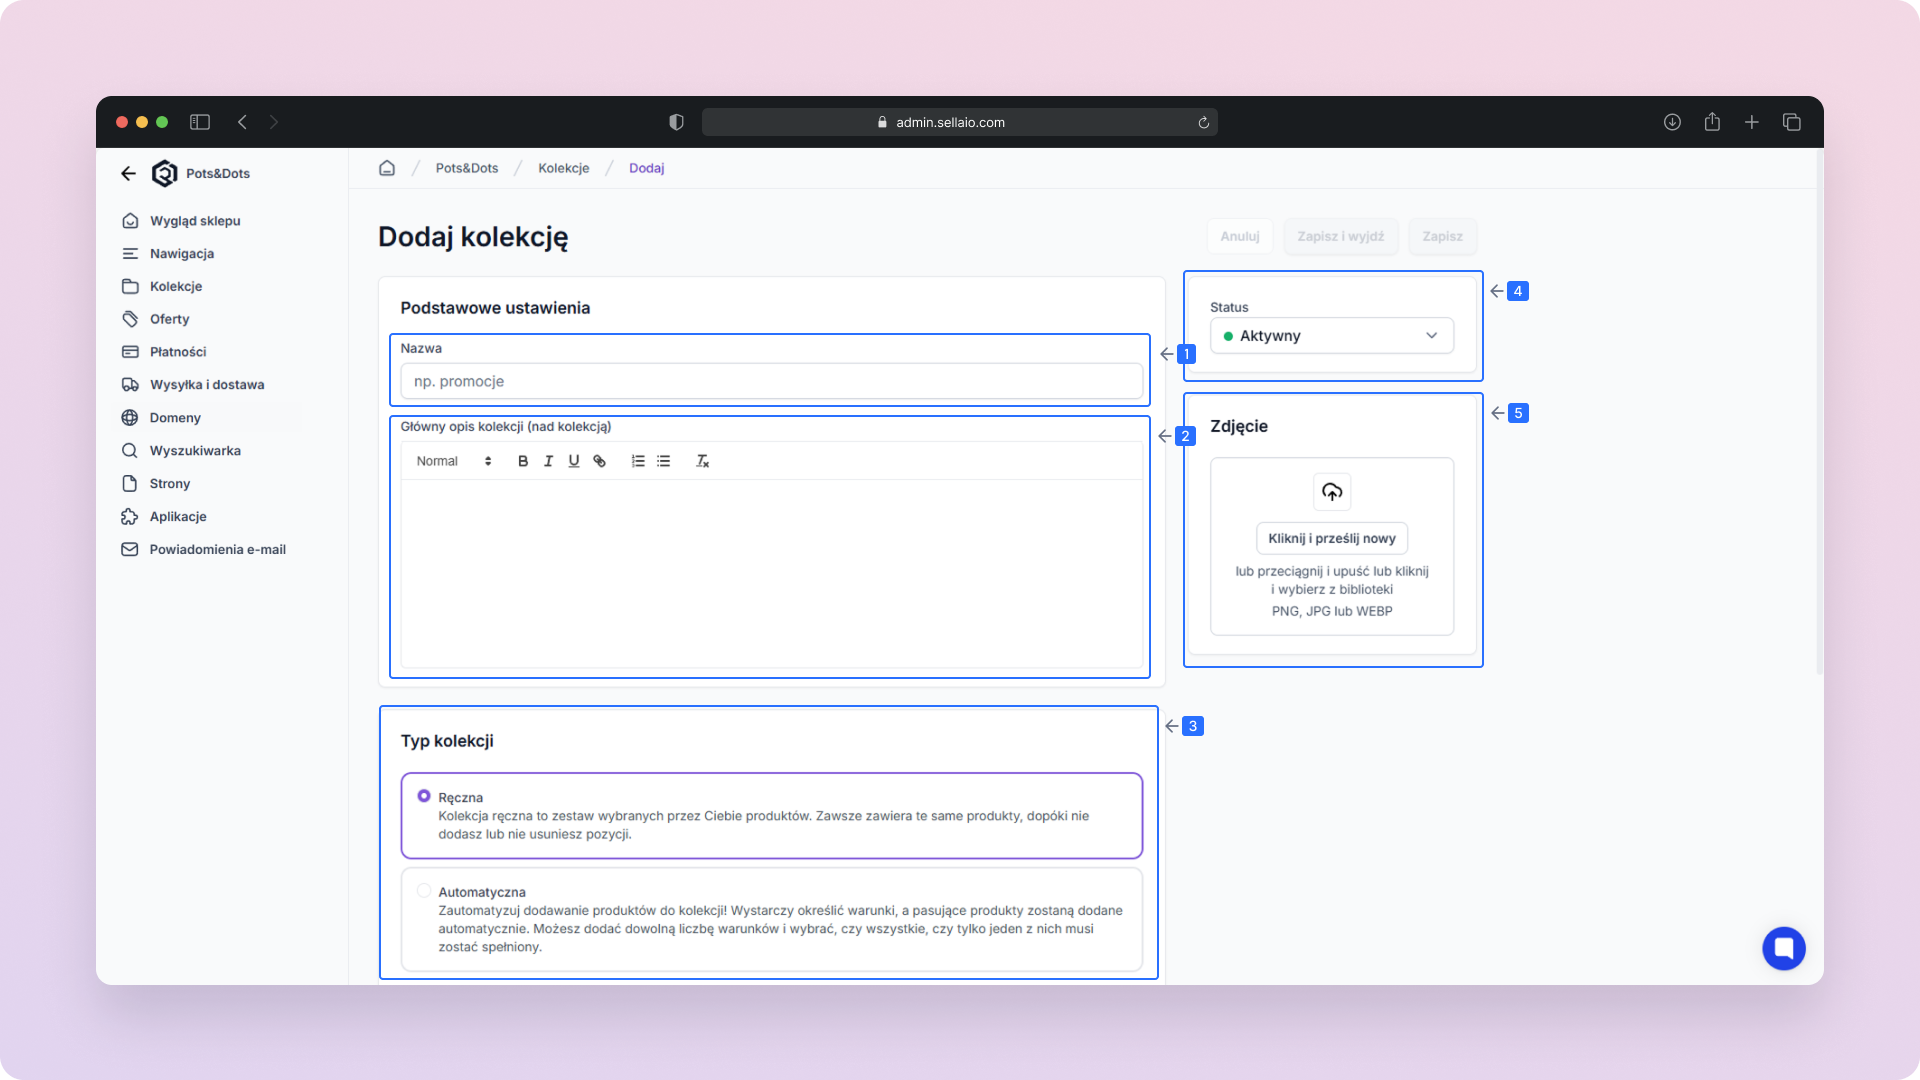Click the Zapisz i wyjdź button

point(1340,237)
